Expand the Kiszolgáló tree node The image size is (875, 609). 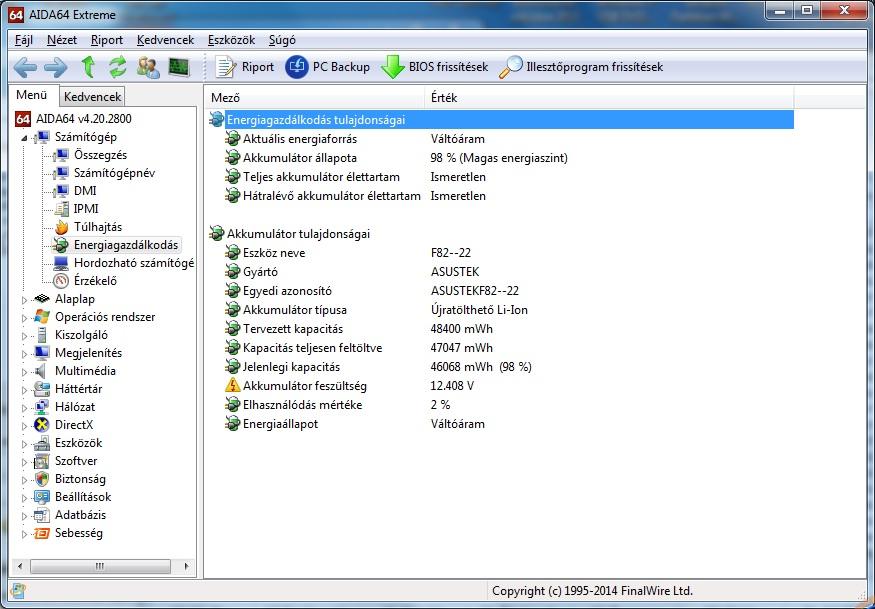pyautogui.click(x=24, y=336)
